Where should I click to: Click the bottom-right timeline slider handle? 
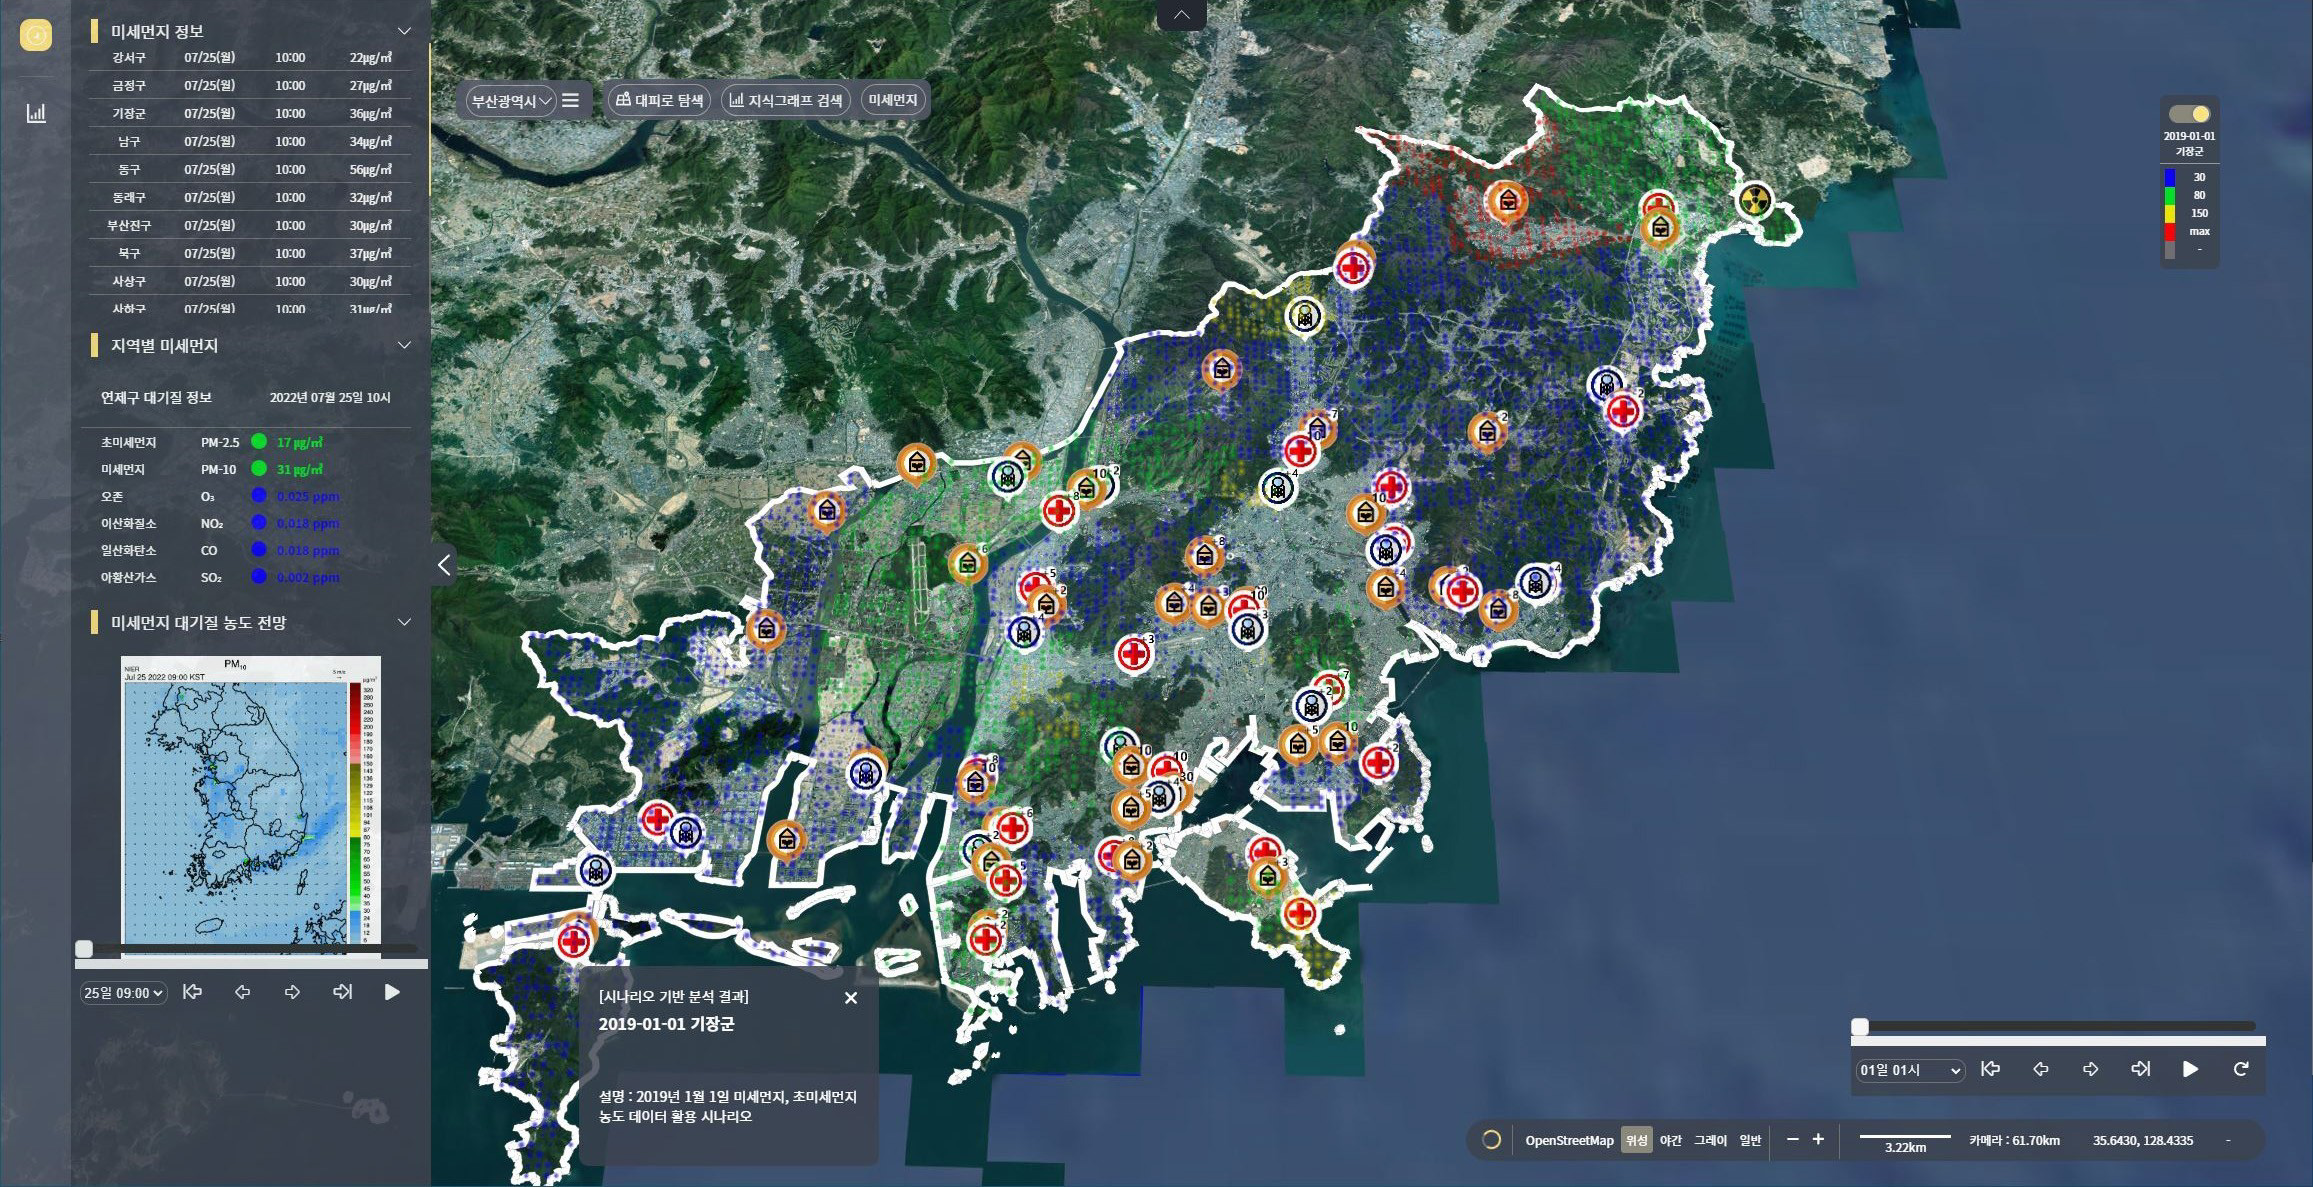point(1860,1027)
